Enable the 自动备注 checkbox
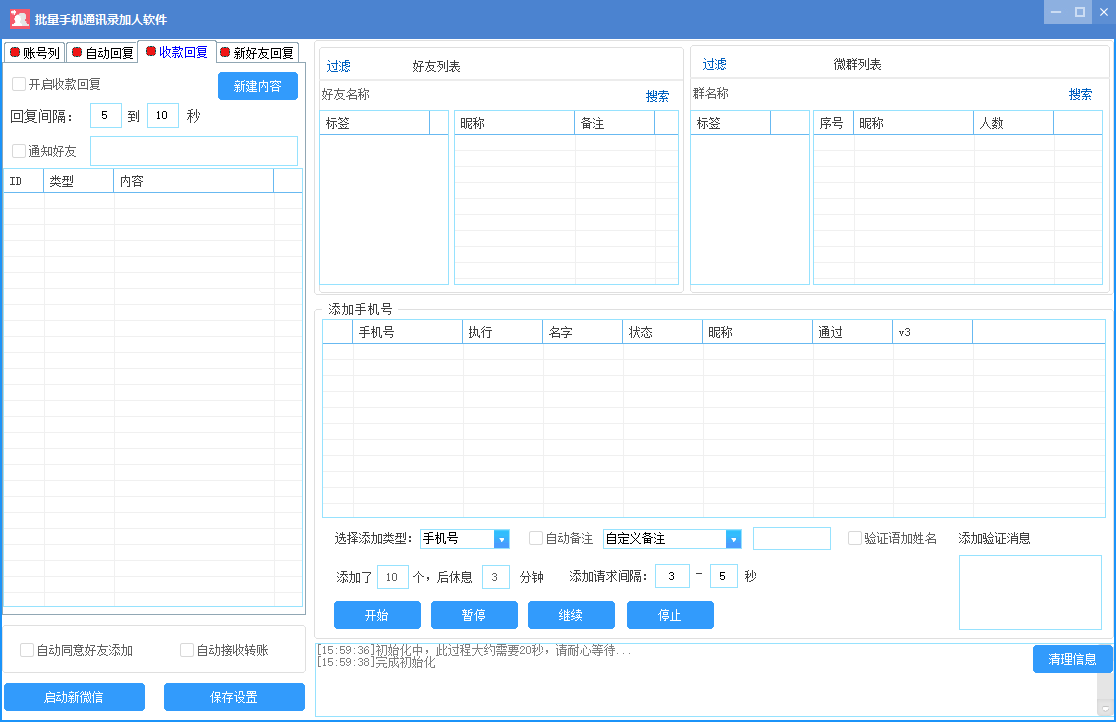The image size is (1116, 722). [x=536, y=538]
